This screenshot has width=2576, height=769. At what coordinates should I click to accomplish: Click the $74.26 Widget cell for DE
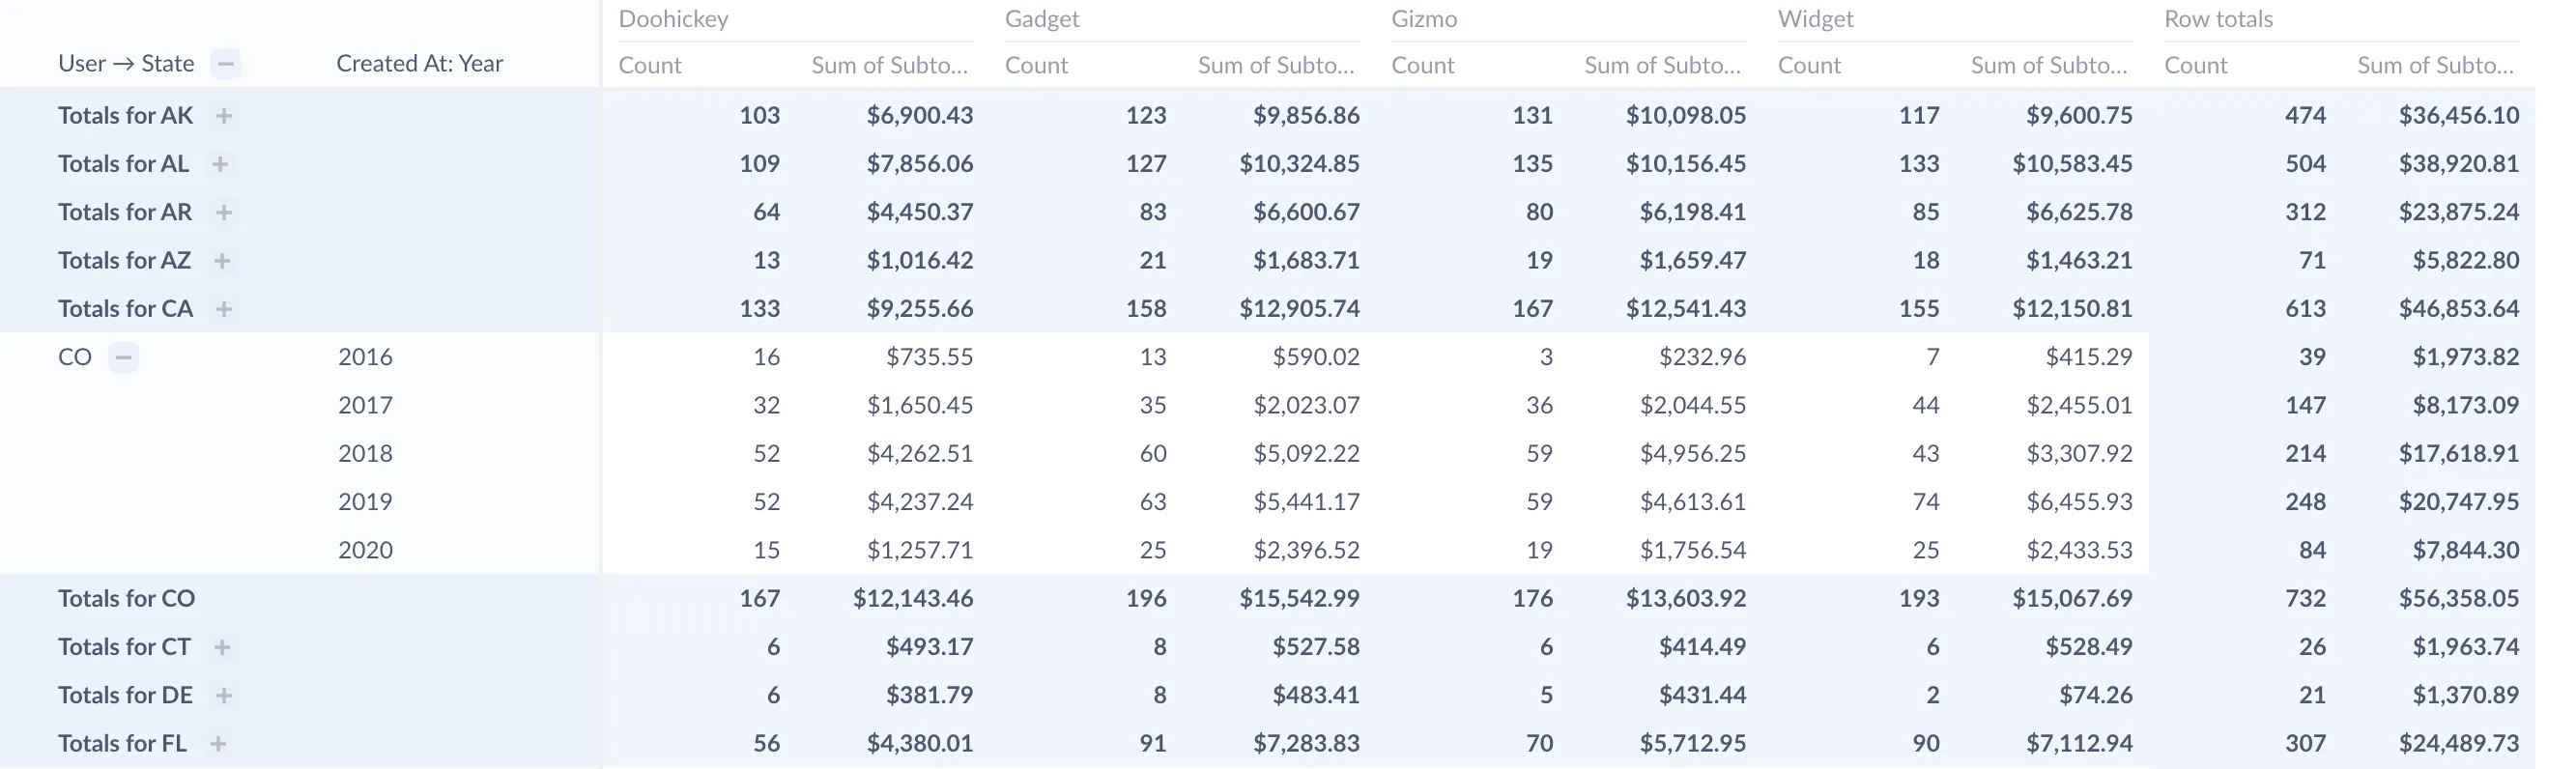tap(2096, 695)
